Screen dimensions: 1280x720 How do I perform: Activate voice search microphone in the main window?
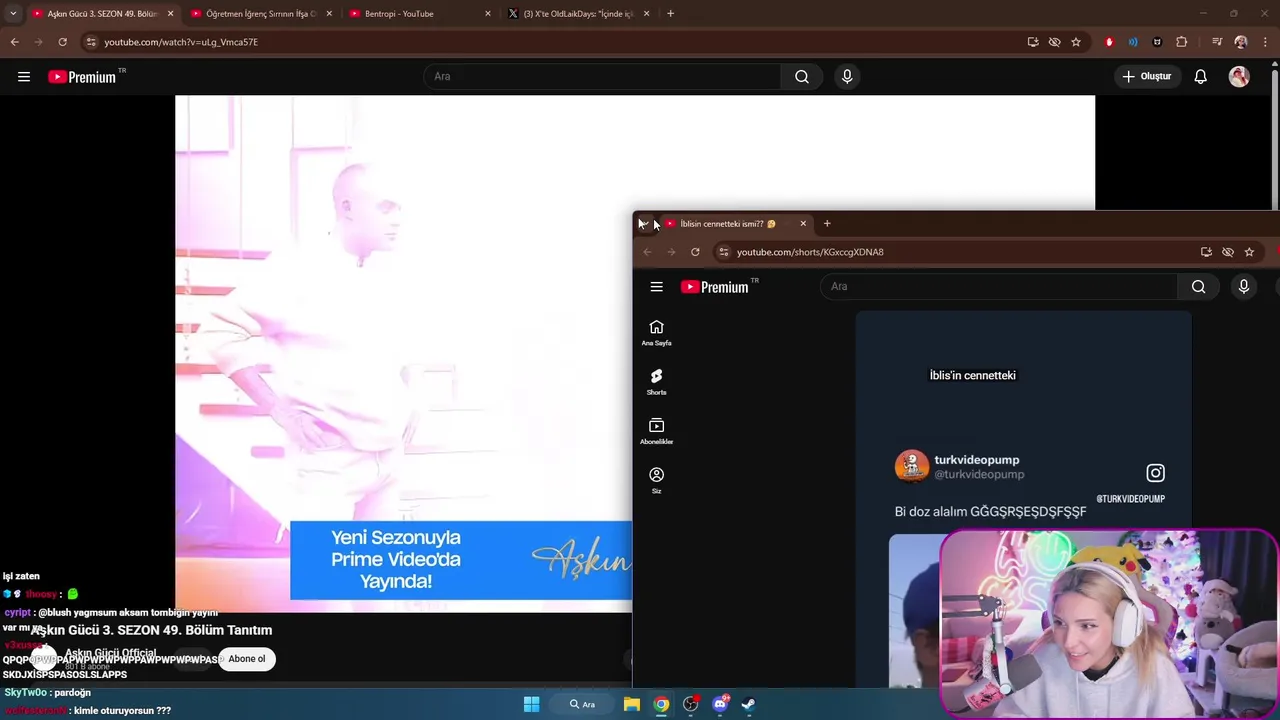tap(847, 77)
